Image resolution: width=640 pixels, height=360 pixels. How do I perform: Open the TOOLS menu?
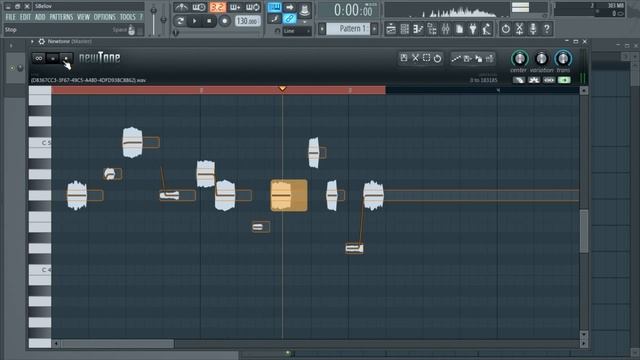tap(128, 17)
